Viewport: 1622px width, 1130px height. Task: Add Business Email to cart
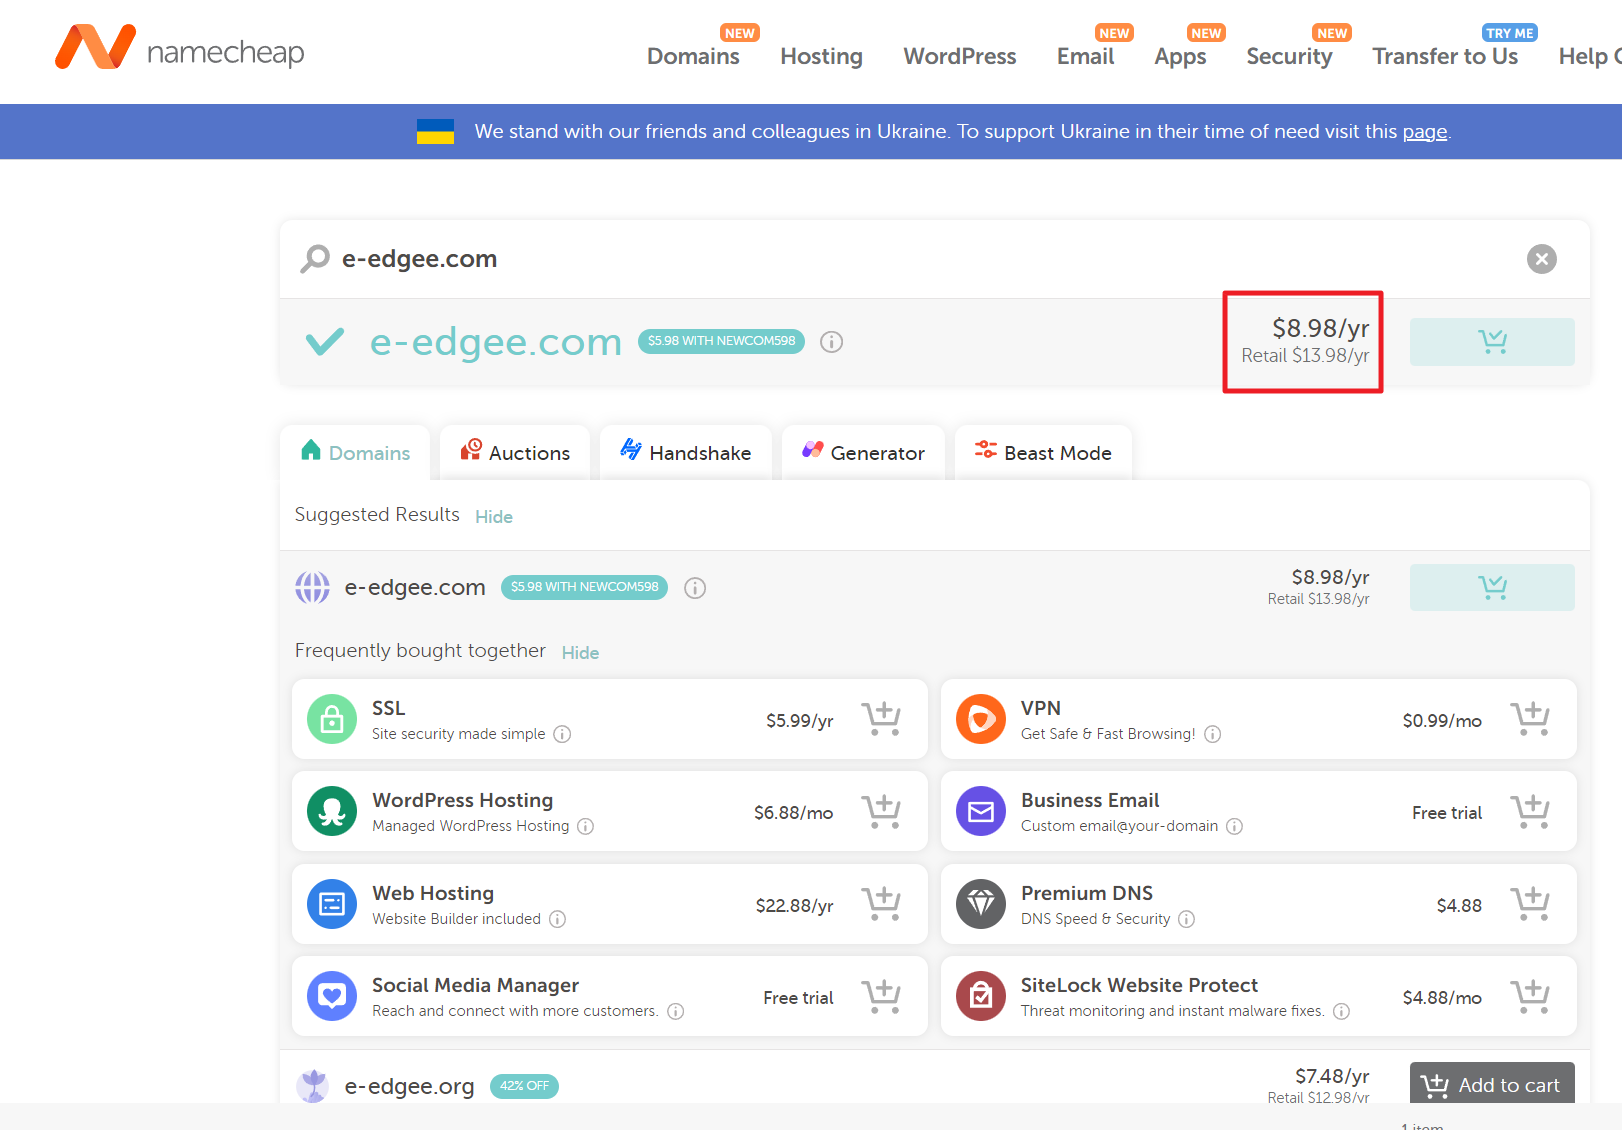pyautogui.click(x=1530, y=811)
